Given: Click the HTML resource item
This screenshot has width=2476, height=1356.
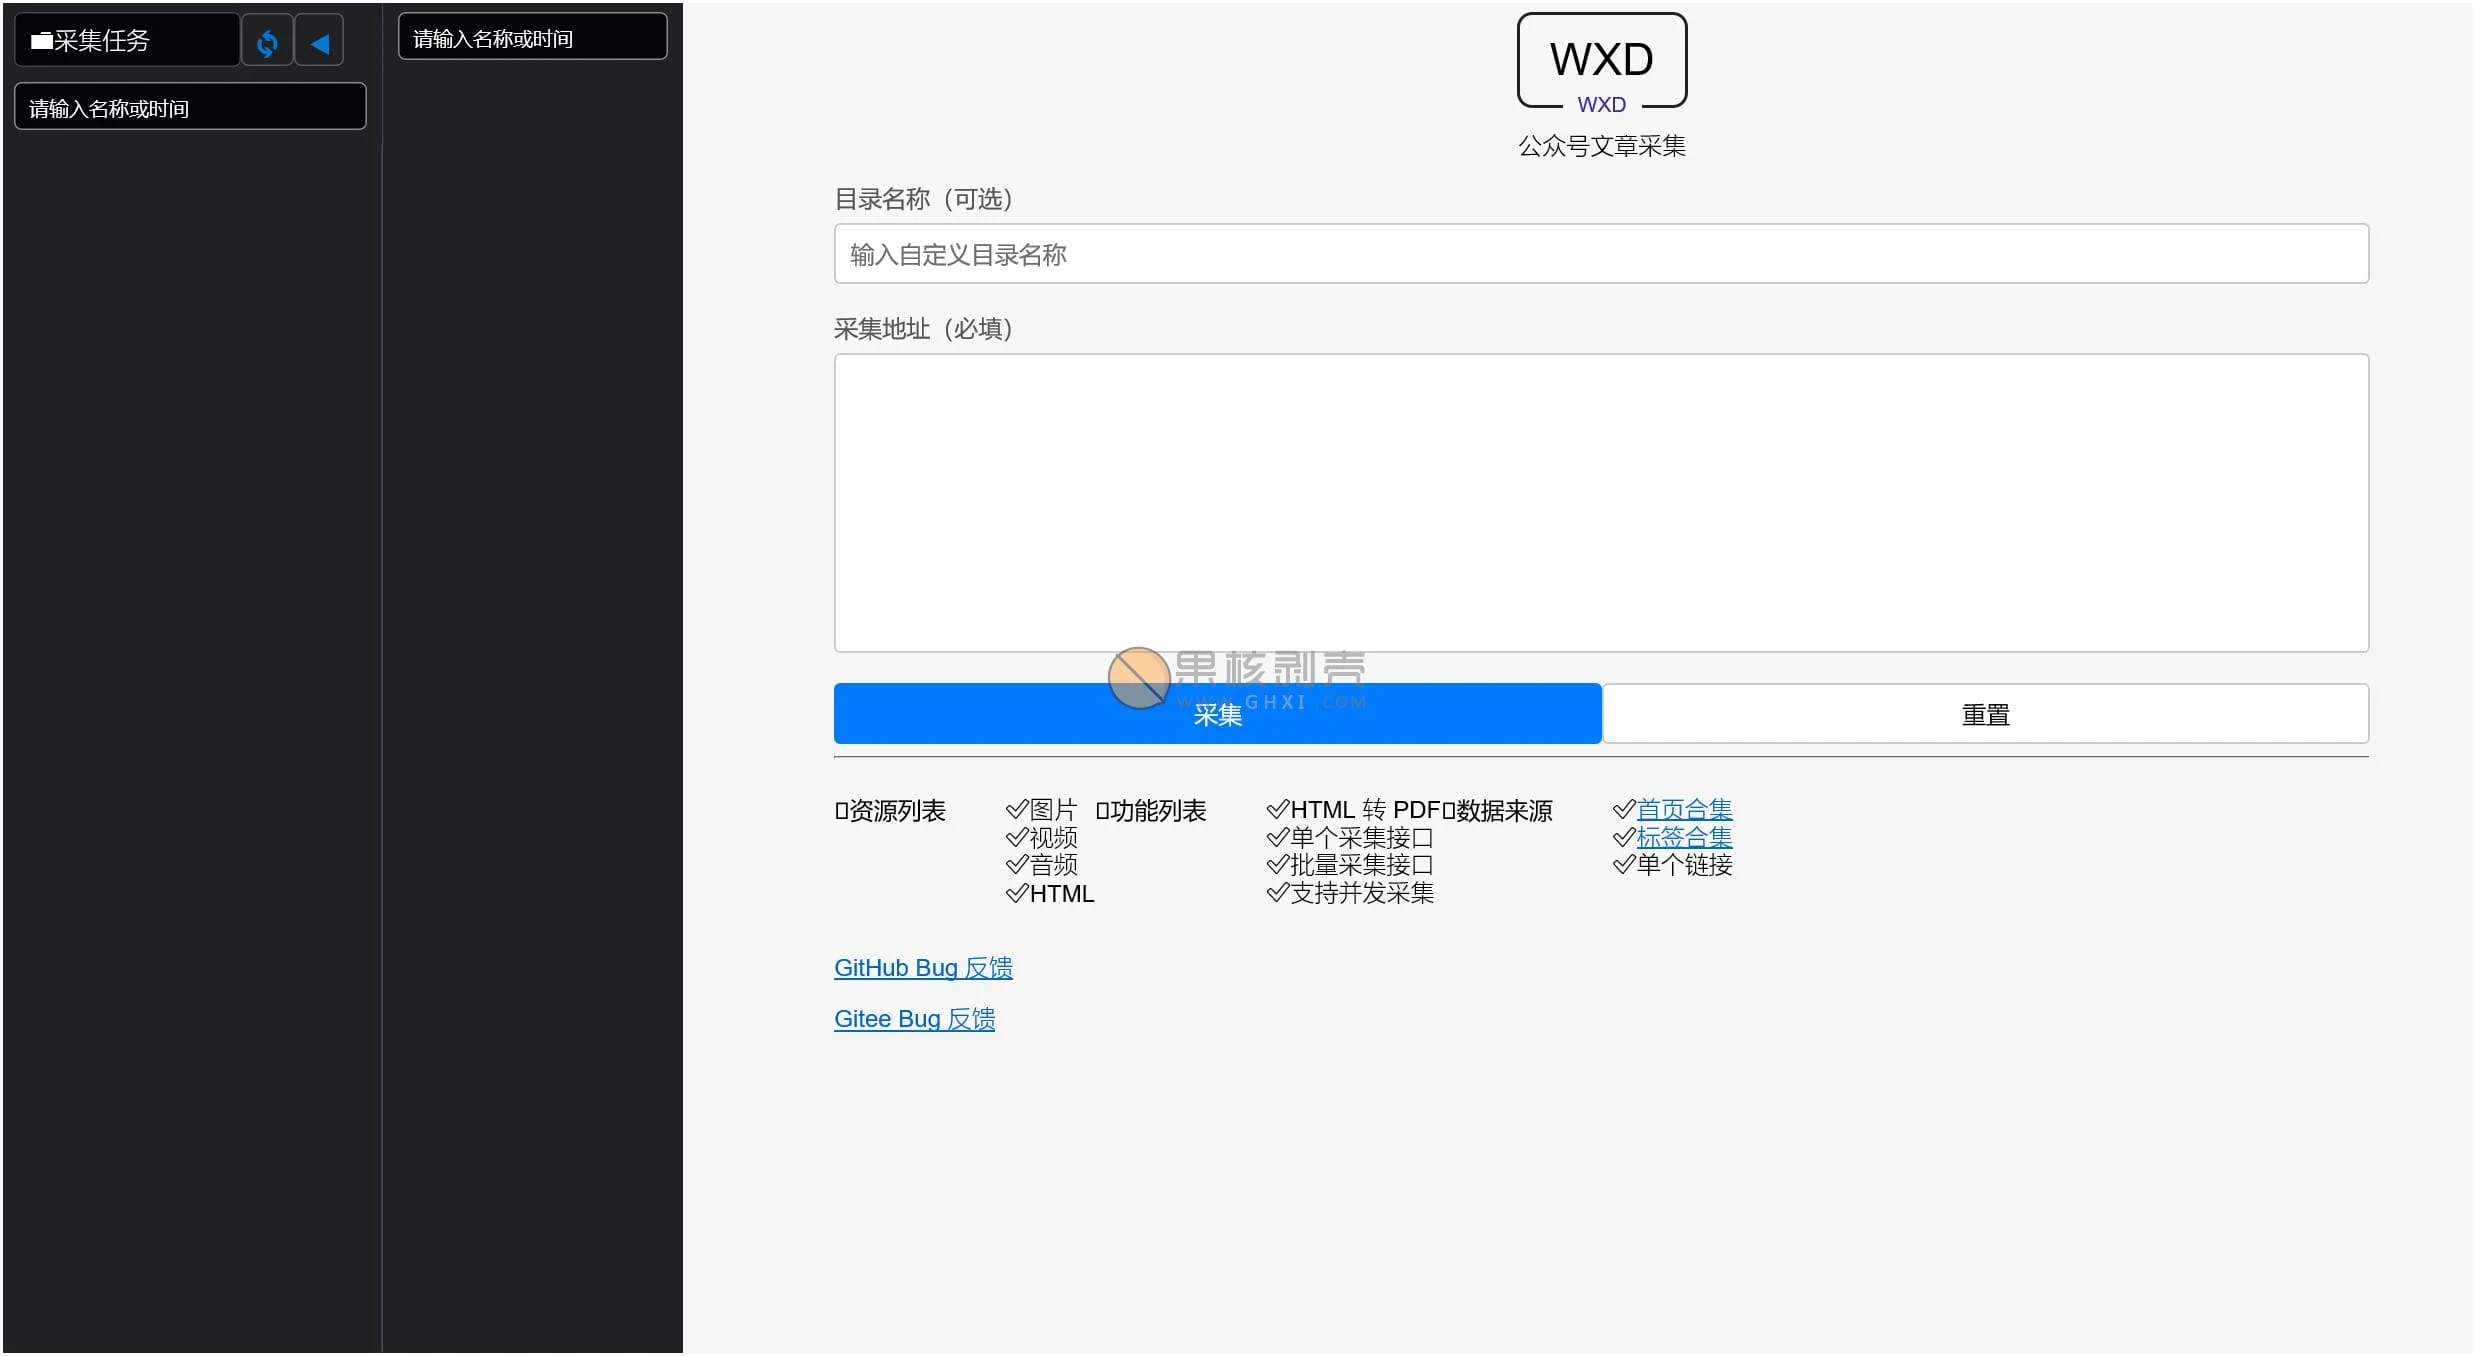Looking at the screenshot, I should [x=1050, y=893].
